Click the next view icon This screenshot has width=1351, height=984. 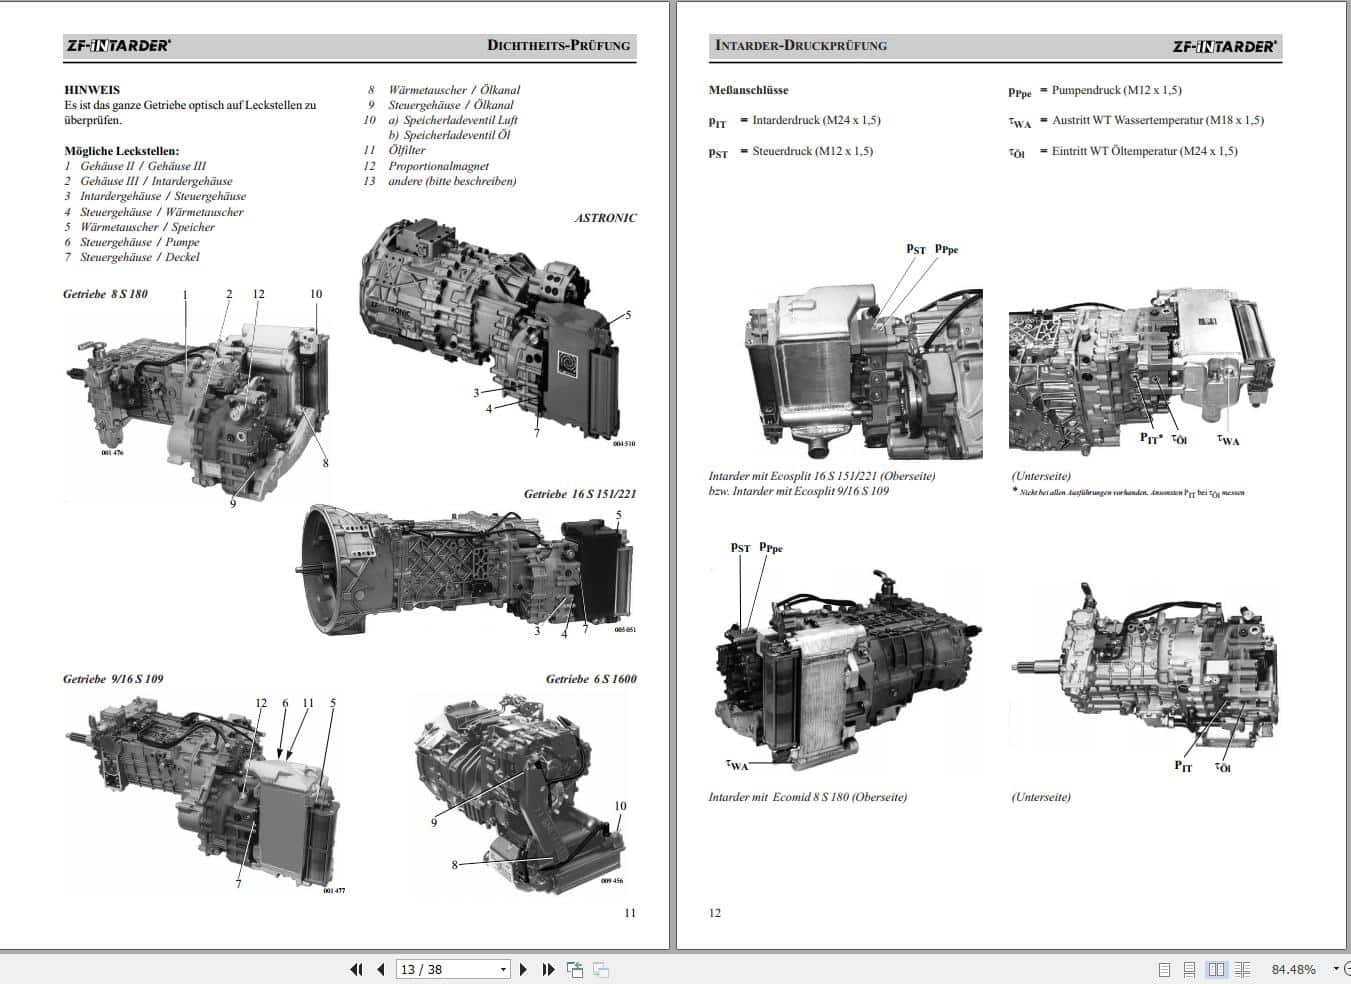tap(602, 968)
